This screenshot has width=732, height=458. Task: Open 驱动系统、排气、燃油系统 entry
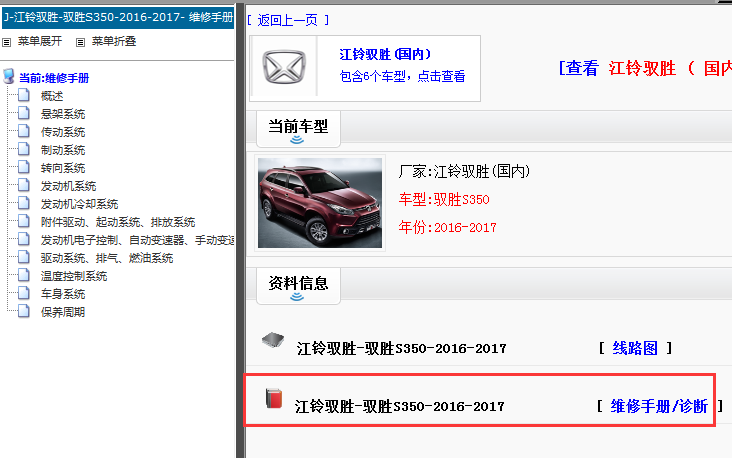pyautogui.click(x=107, y=258)
